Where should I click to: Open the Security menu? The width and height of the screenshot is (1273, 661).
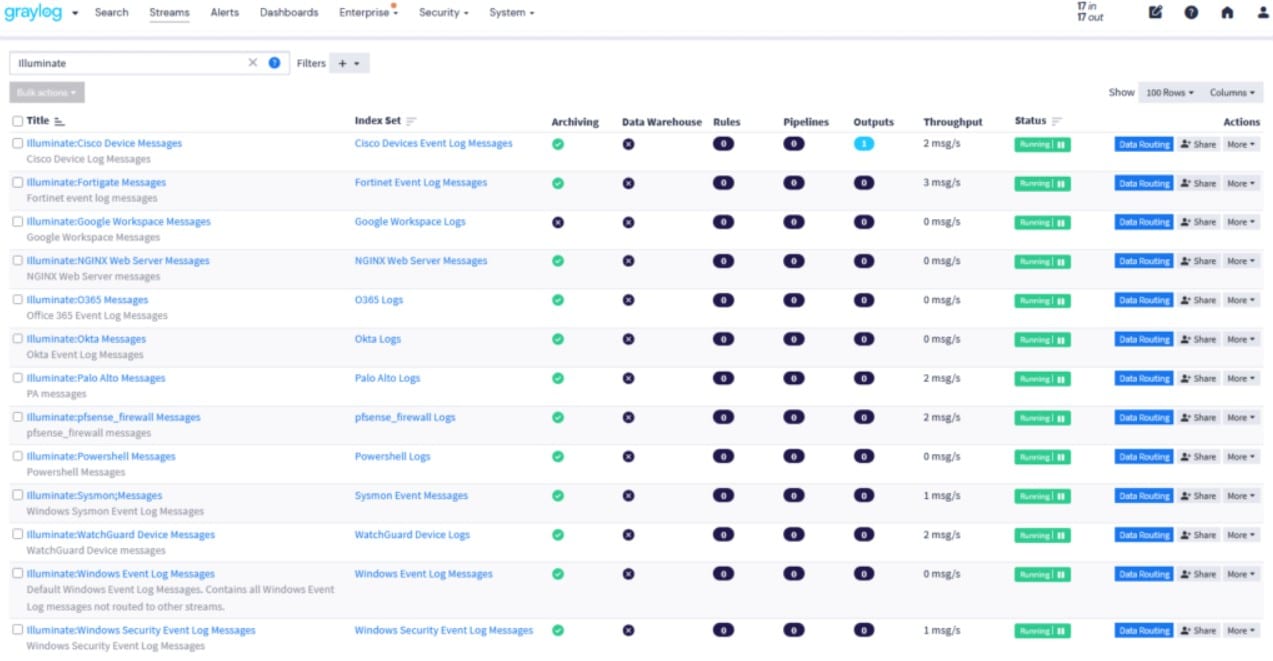[x=444, y=13]
